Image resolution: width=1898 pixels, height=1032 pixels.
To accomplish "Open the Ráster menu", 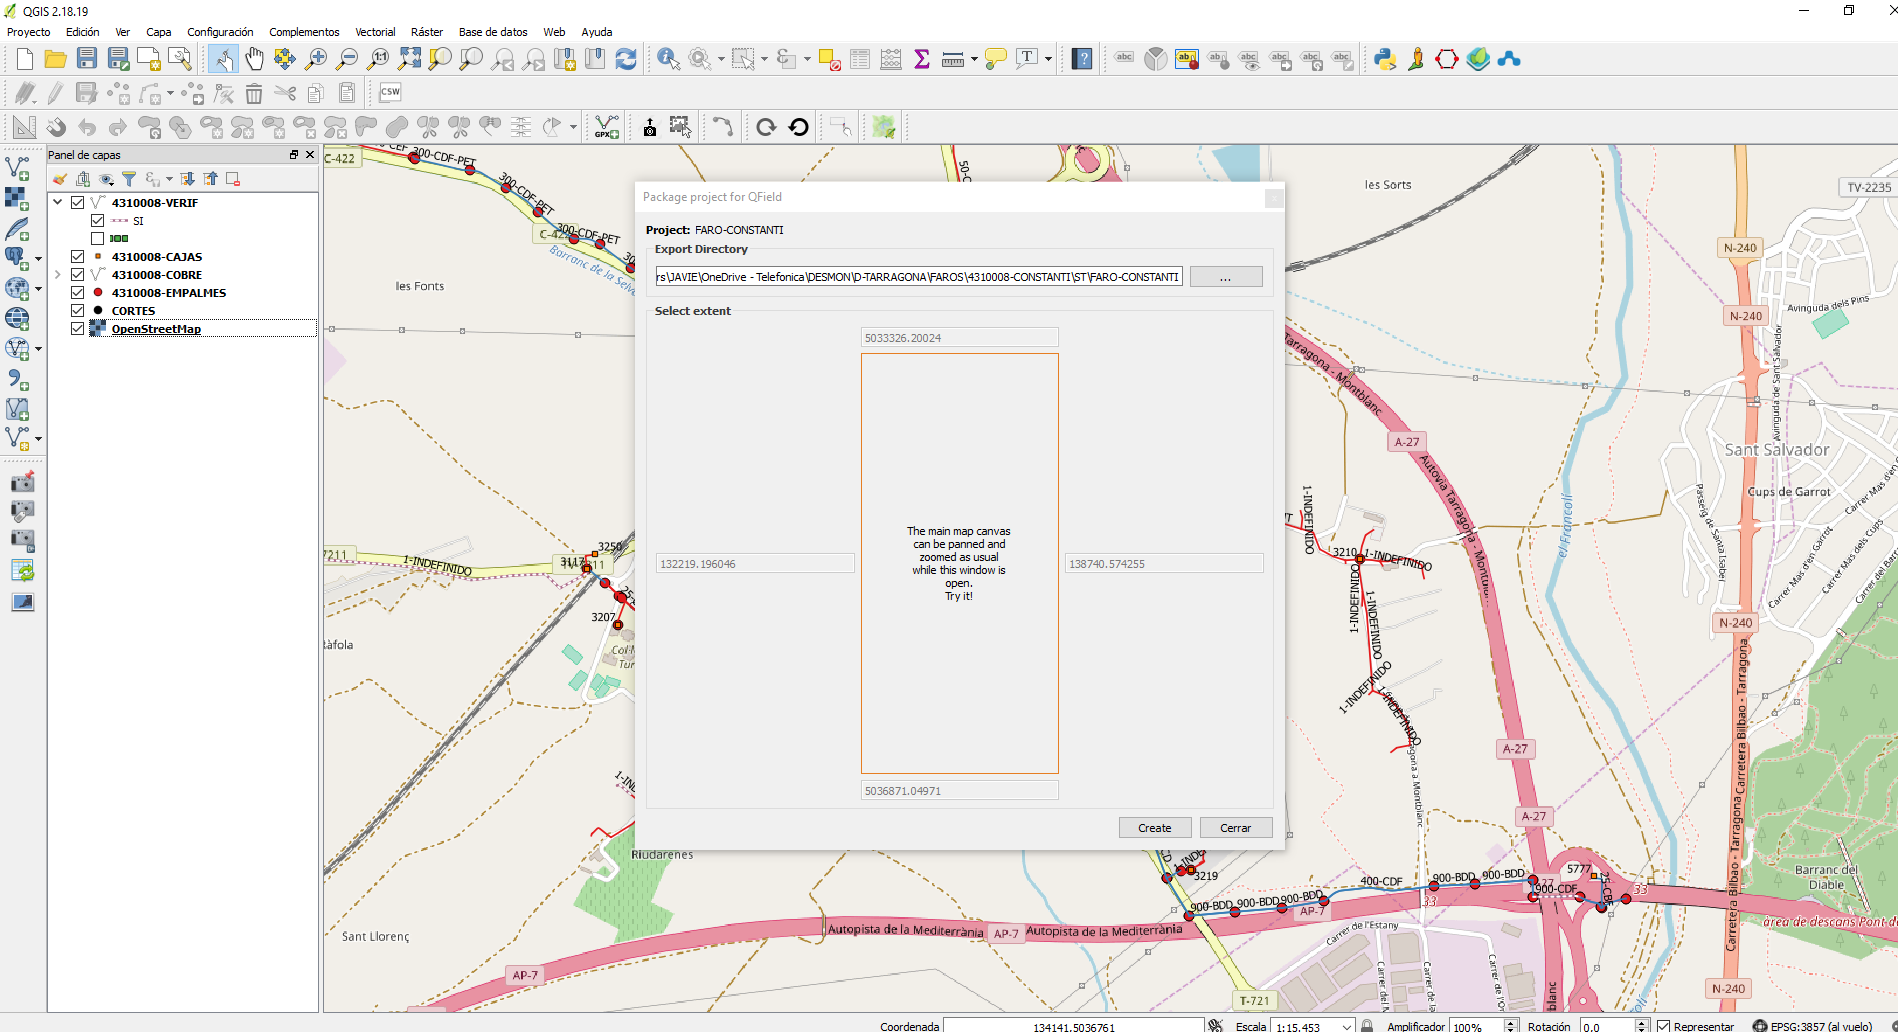I will pos(427,32).
